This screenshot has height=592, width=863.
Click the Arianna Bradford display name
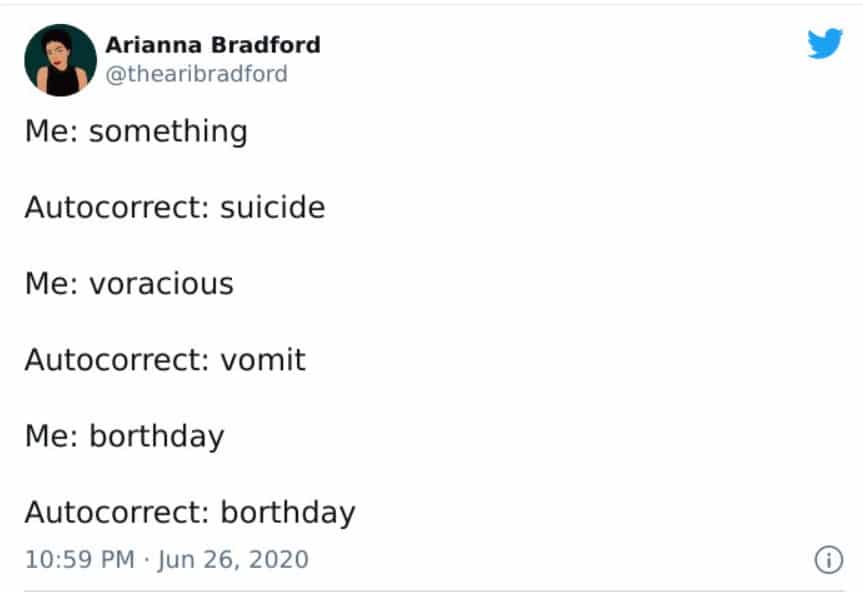tap(213, 45)
